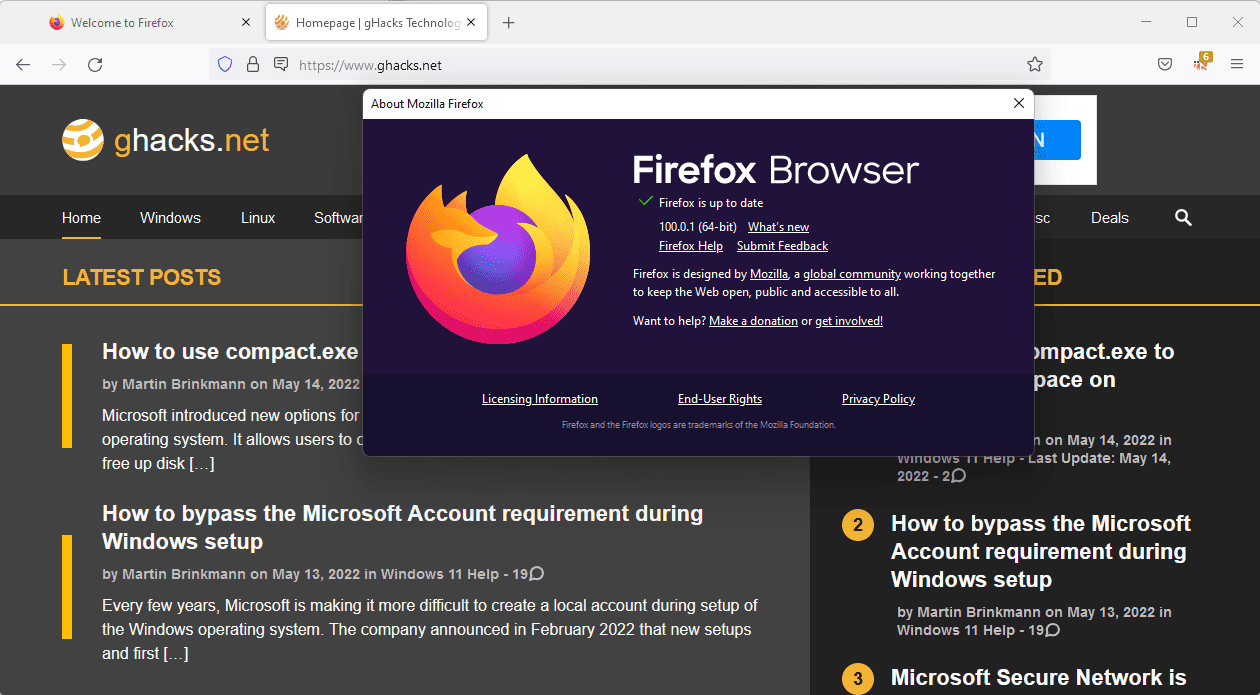Open the Firefox Help link

point(691,246)
